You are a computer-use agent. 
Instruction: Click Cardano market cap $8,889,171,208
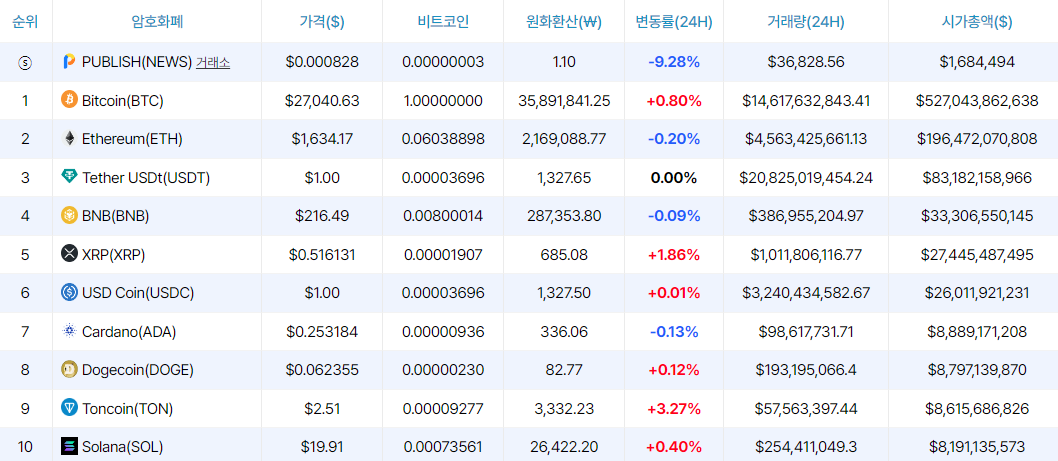pyautogui.click(x=977, y=331)
